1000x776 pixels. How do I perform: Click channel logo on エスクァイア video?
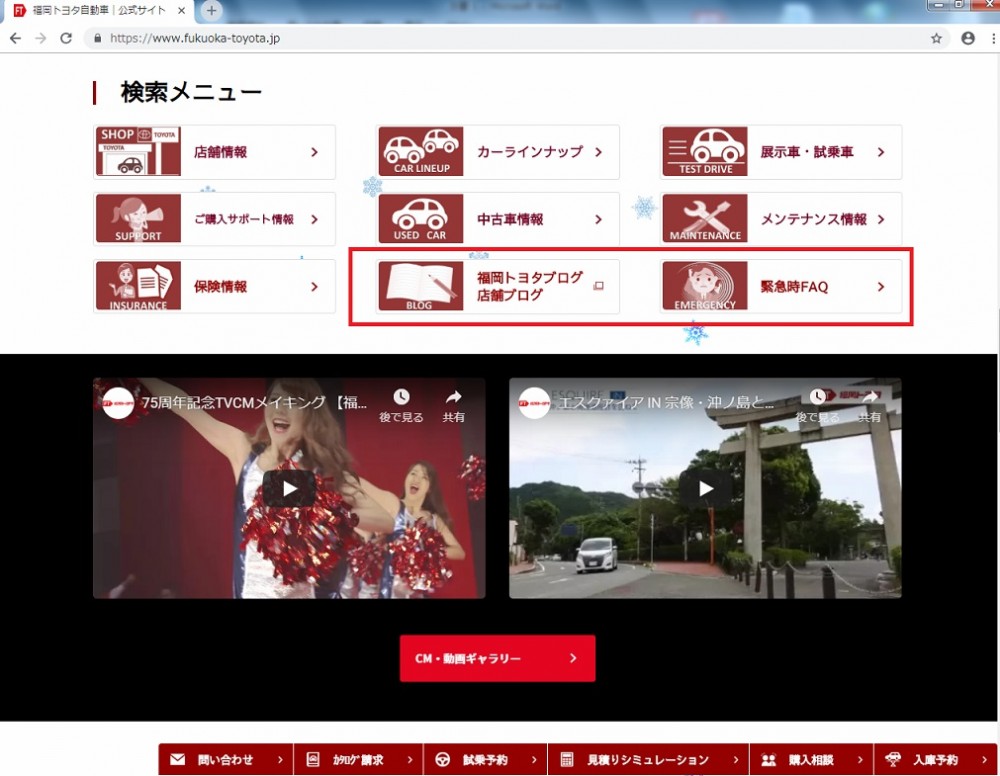click(x=534, y=403)
